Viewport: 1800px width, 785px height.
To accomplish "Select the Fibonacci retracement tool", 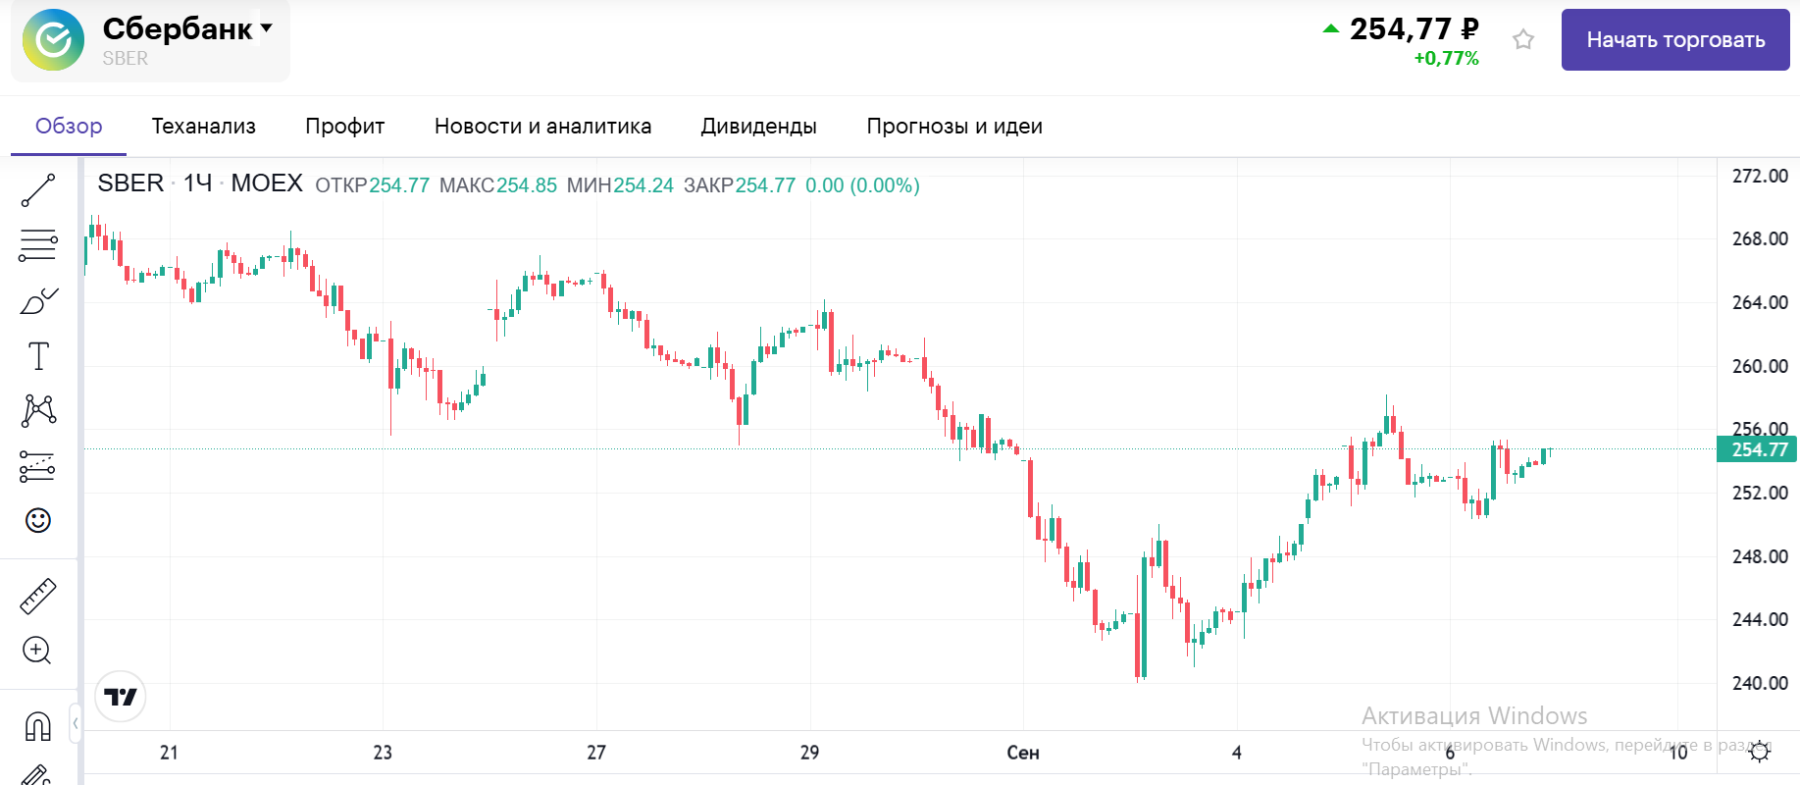I will click(x=38, y=244).
